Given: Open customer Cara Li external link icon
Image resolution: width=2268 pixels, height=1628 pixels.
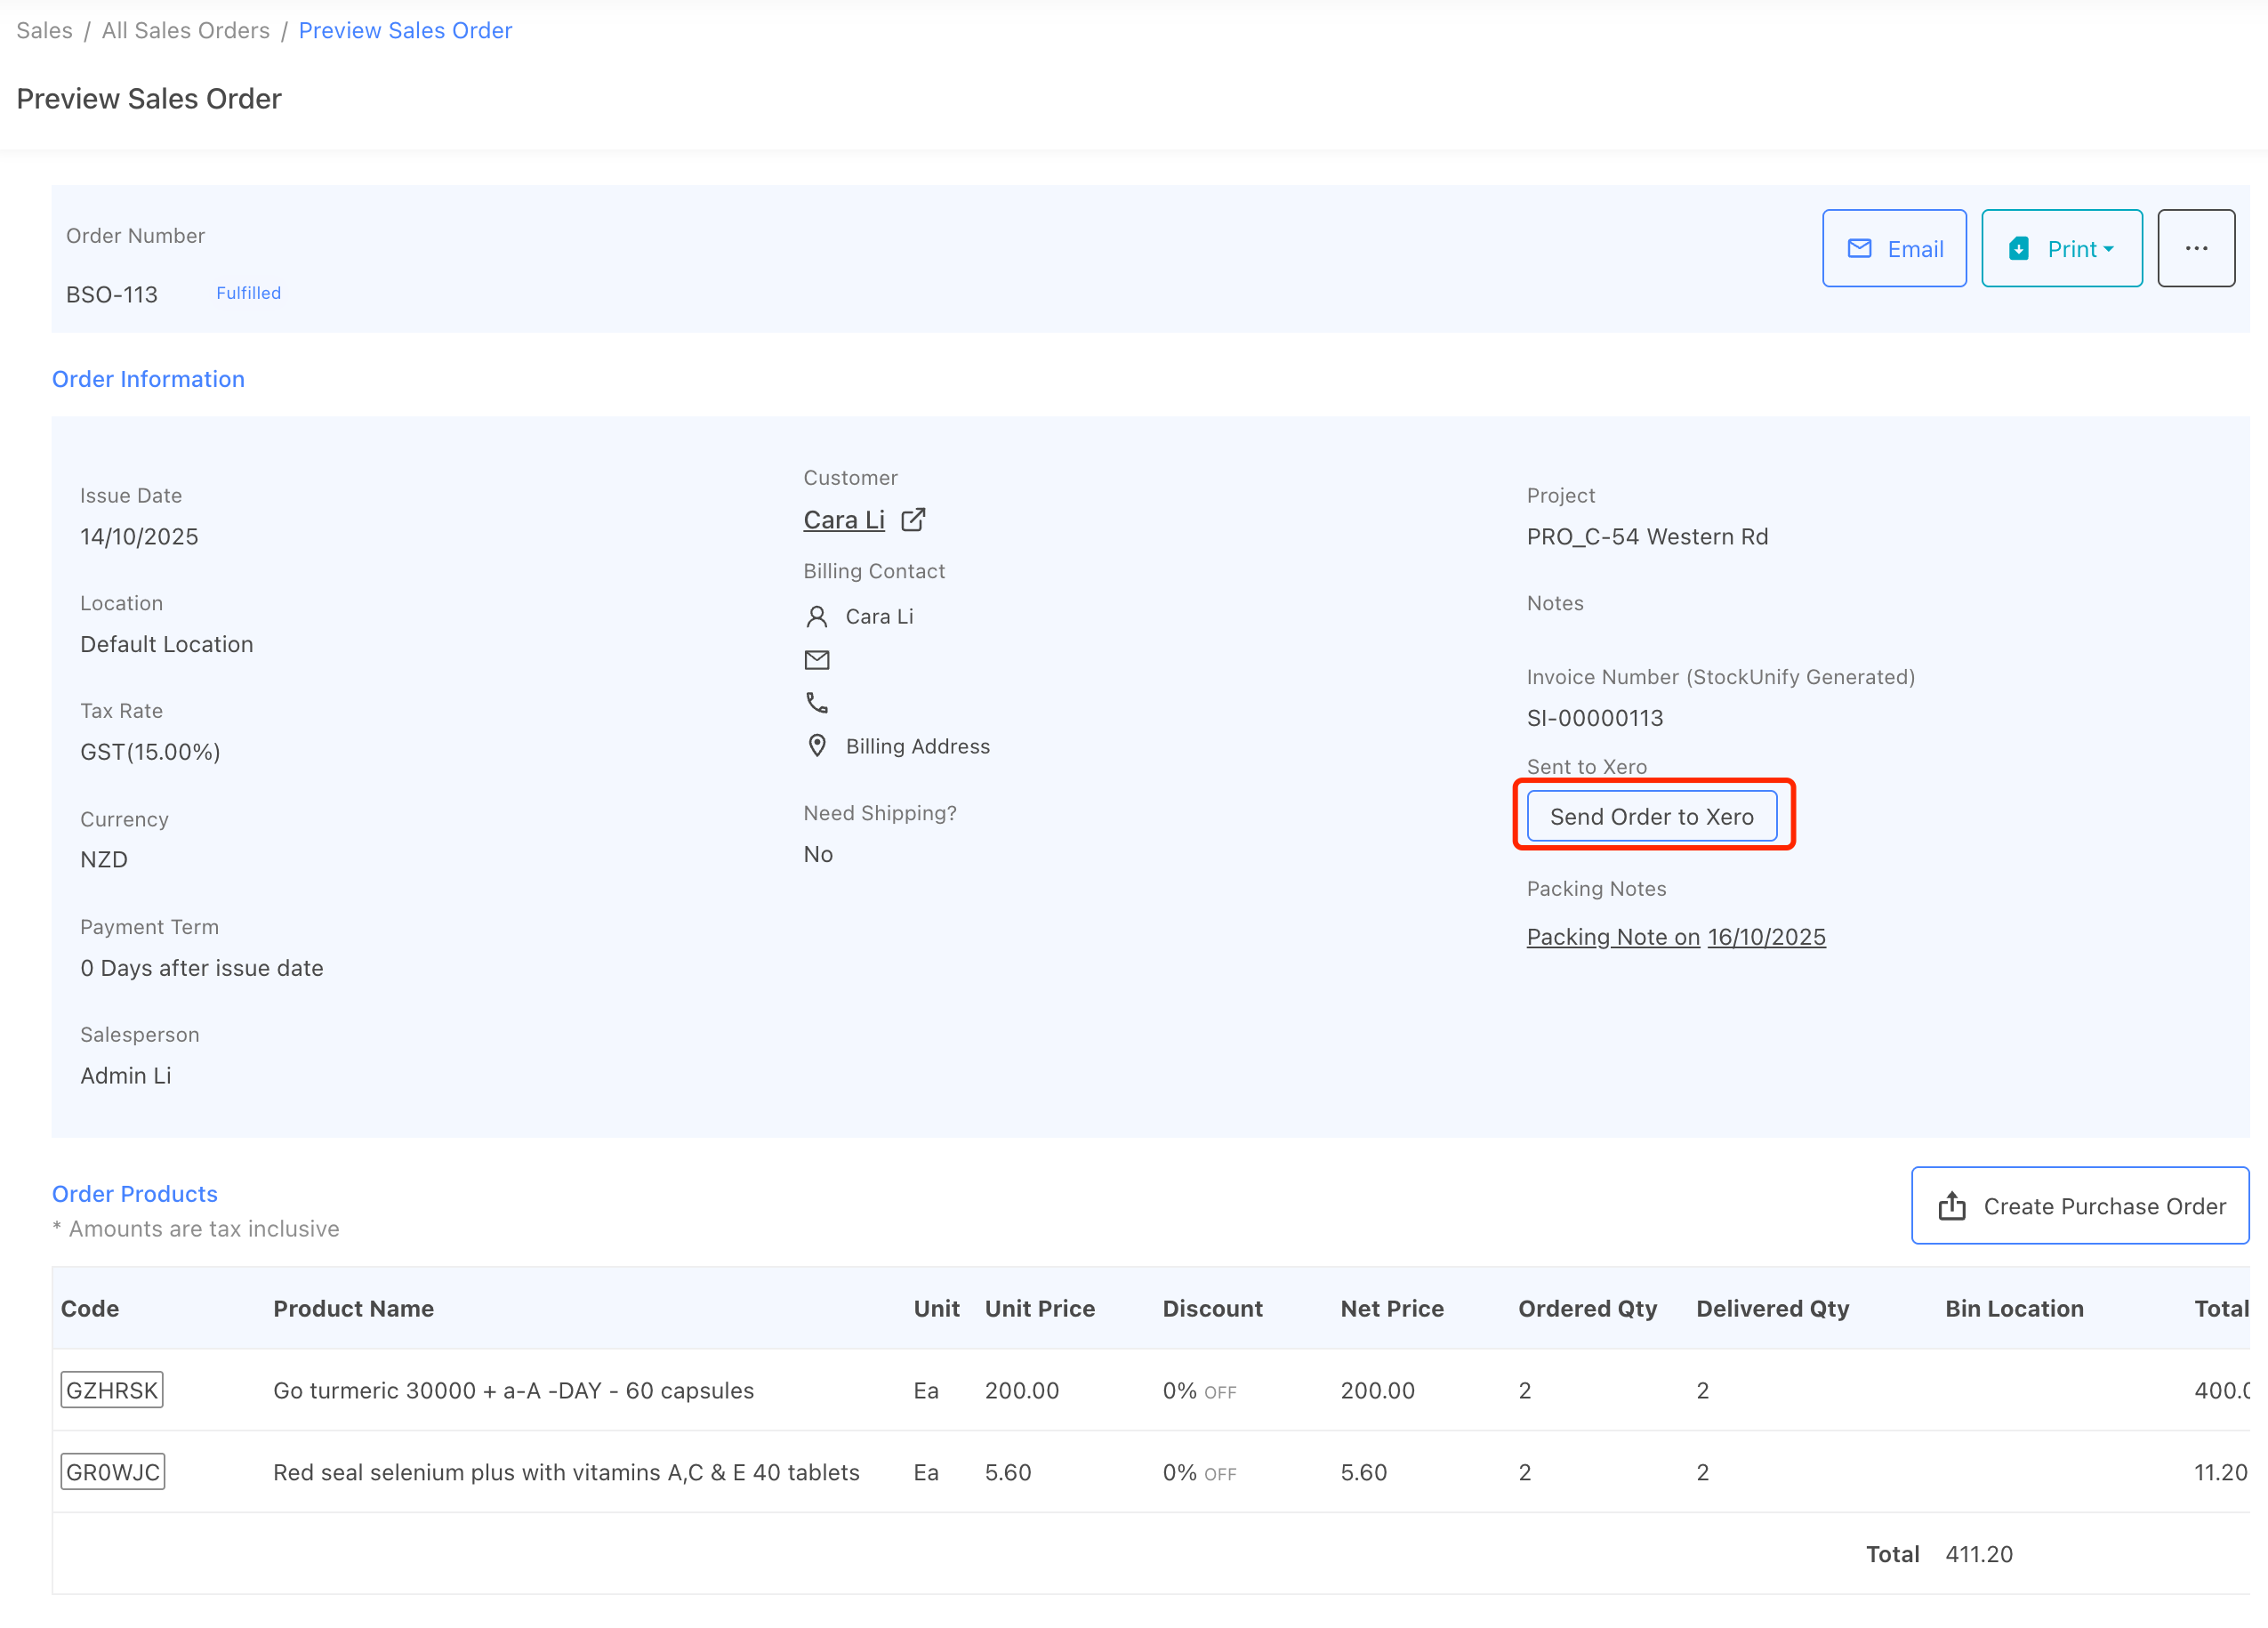Looking at the screenshot, I should [913, 520].
